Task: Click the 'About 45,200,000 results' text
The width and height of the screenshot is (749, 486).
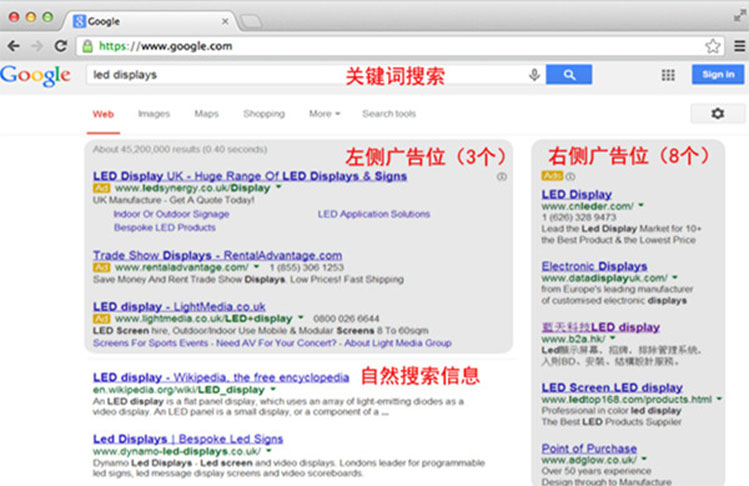Action: point(180,150)
